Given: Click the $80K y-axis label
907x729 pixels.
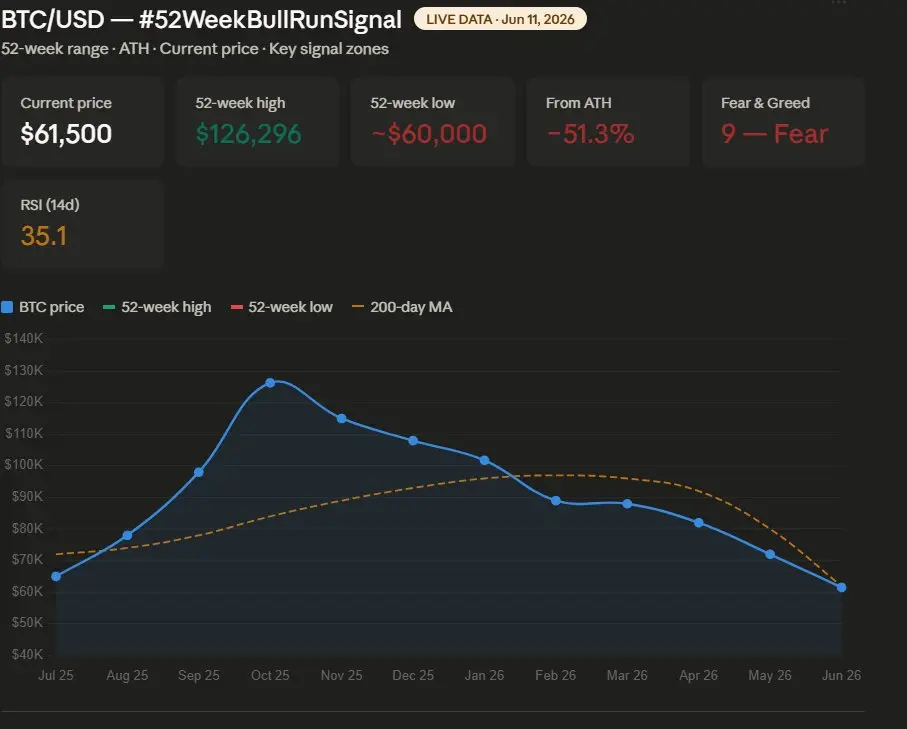Looking at the screenshot, I should click(x=27, y=528).
